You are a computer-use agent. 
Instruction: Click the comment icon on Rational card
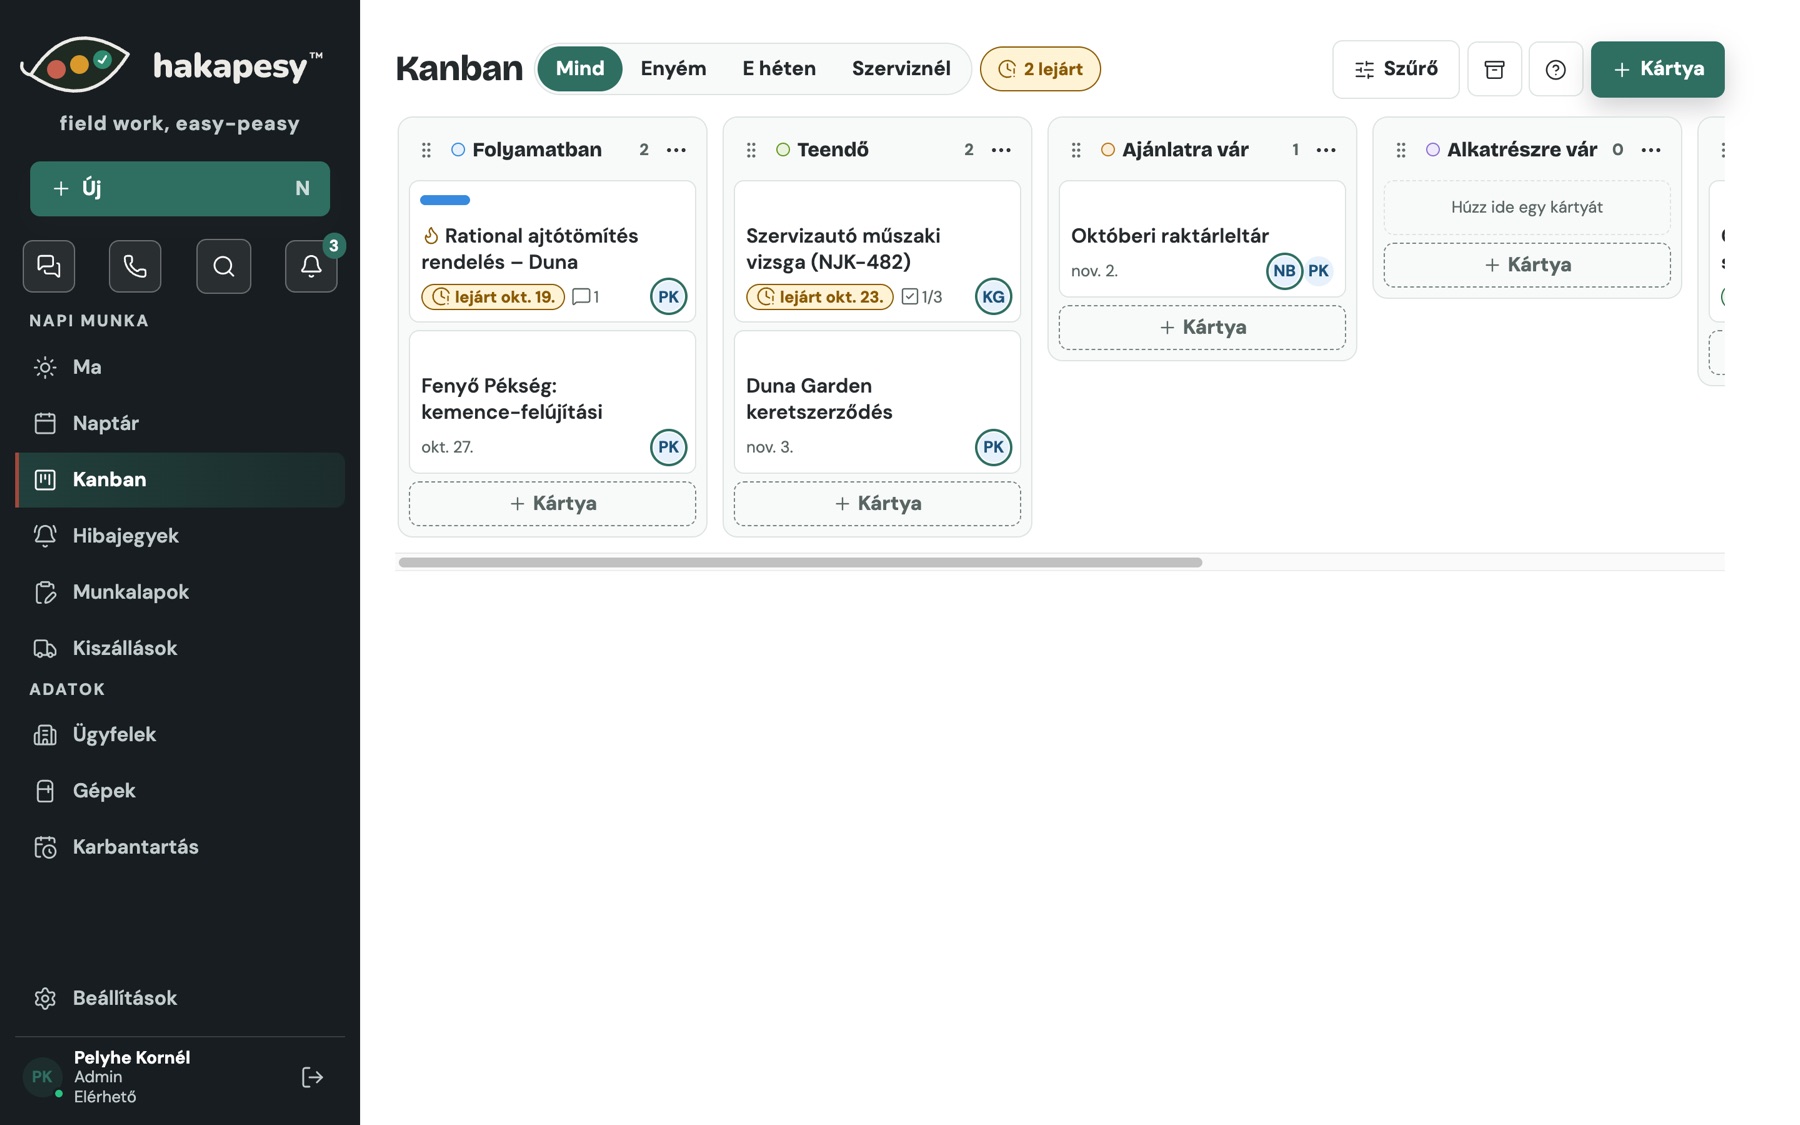pyautogui.click(x=585, y=297)
